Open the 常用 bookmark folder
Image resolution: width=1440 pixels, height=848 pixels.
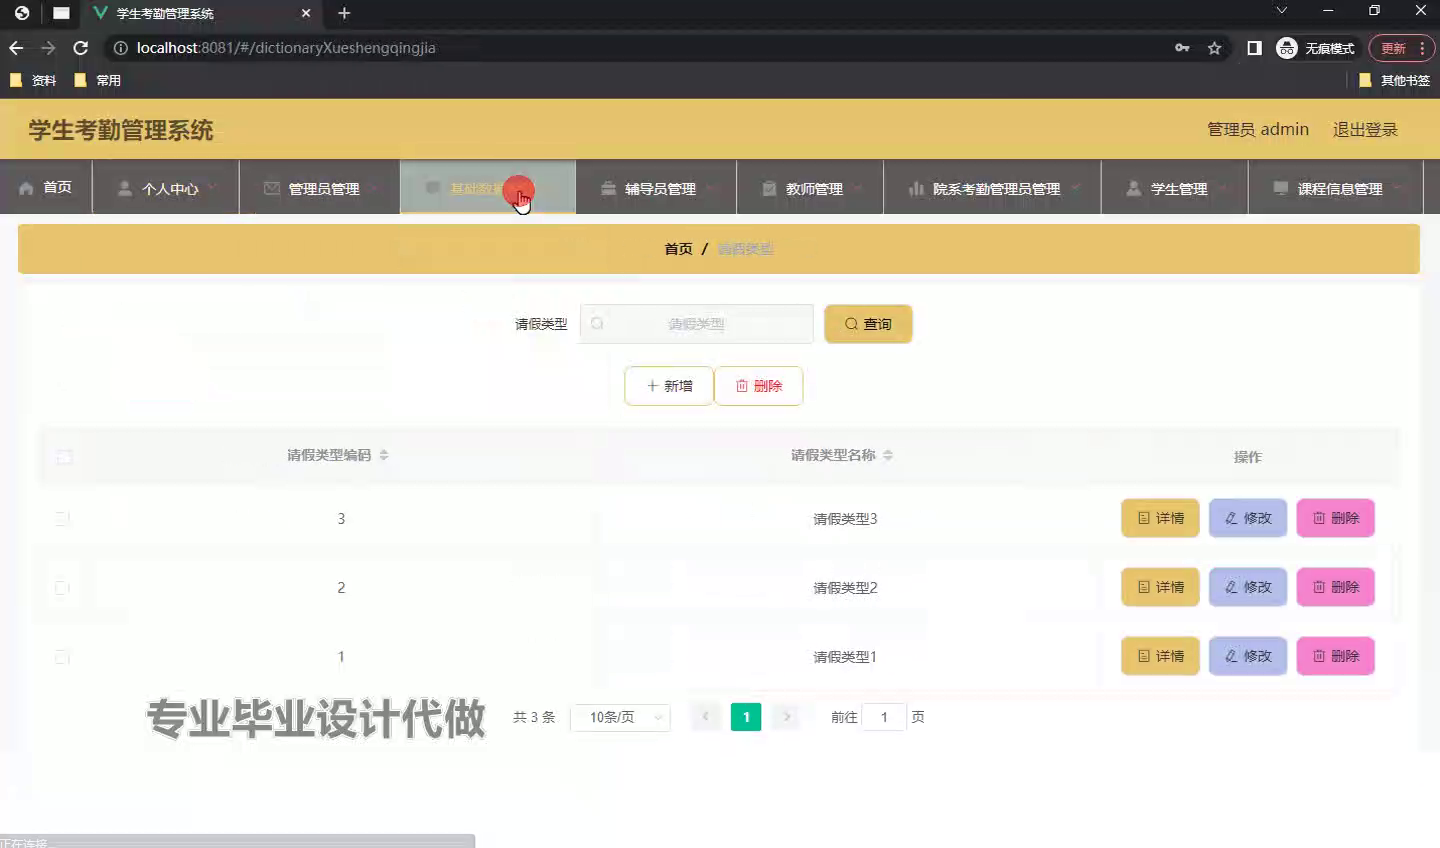pos(98,80)
